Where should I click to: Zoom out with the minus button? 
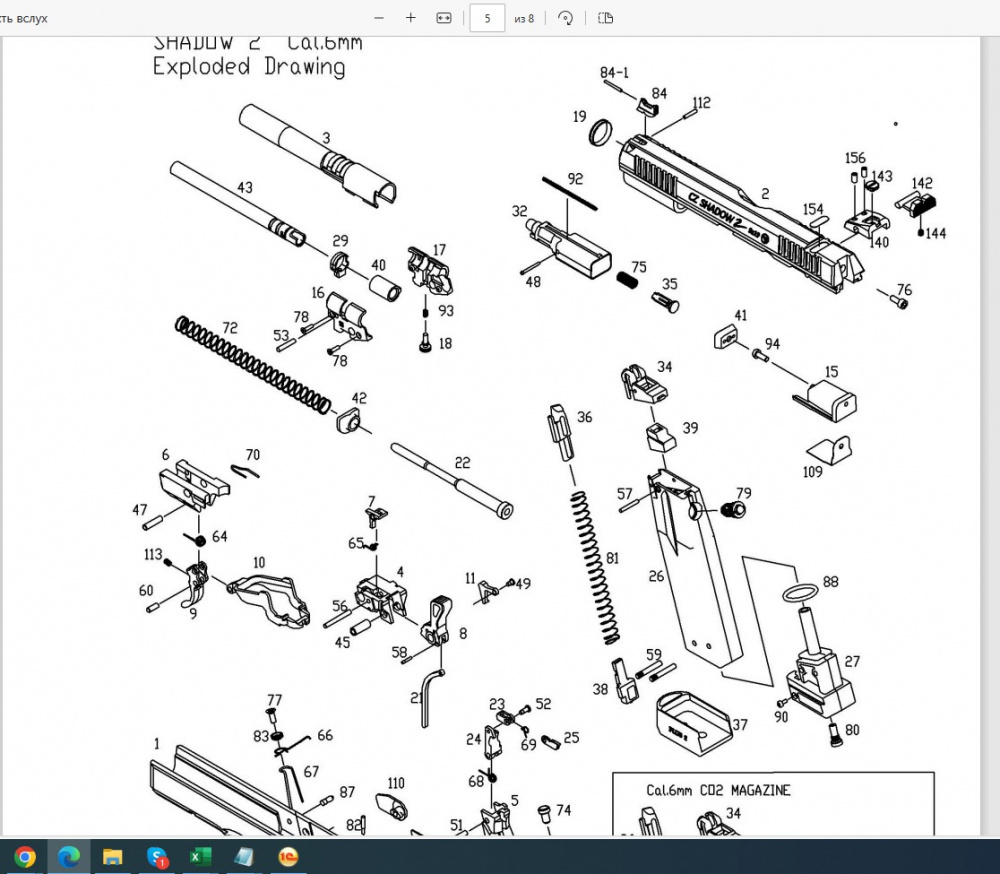pyautogui.click(x=379, y=18)
